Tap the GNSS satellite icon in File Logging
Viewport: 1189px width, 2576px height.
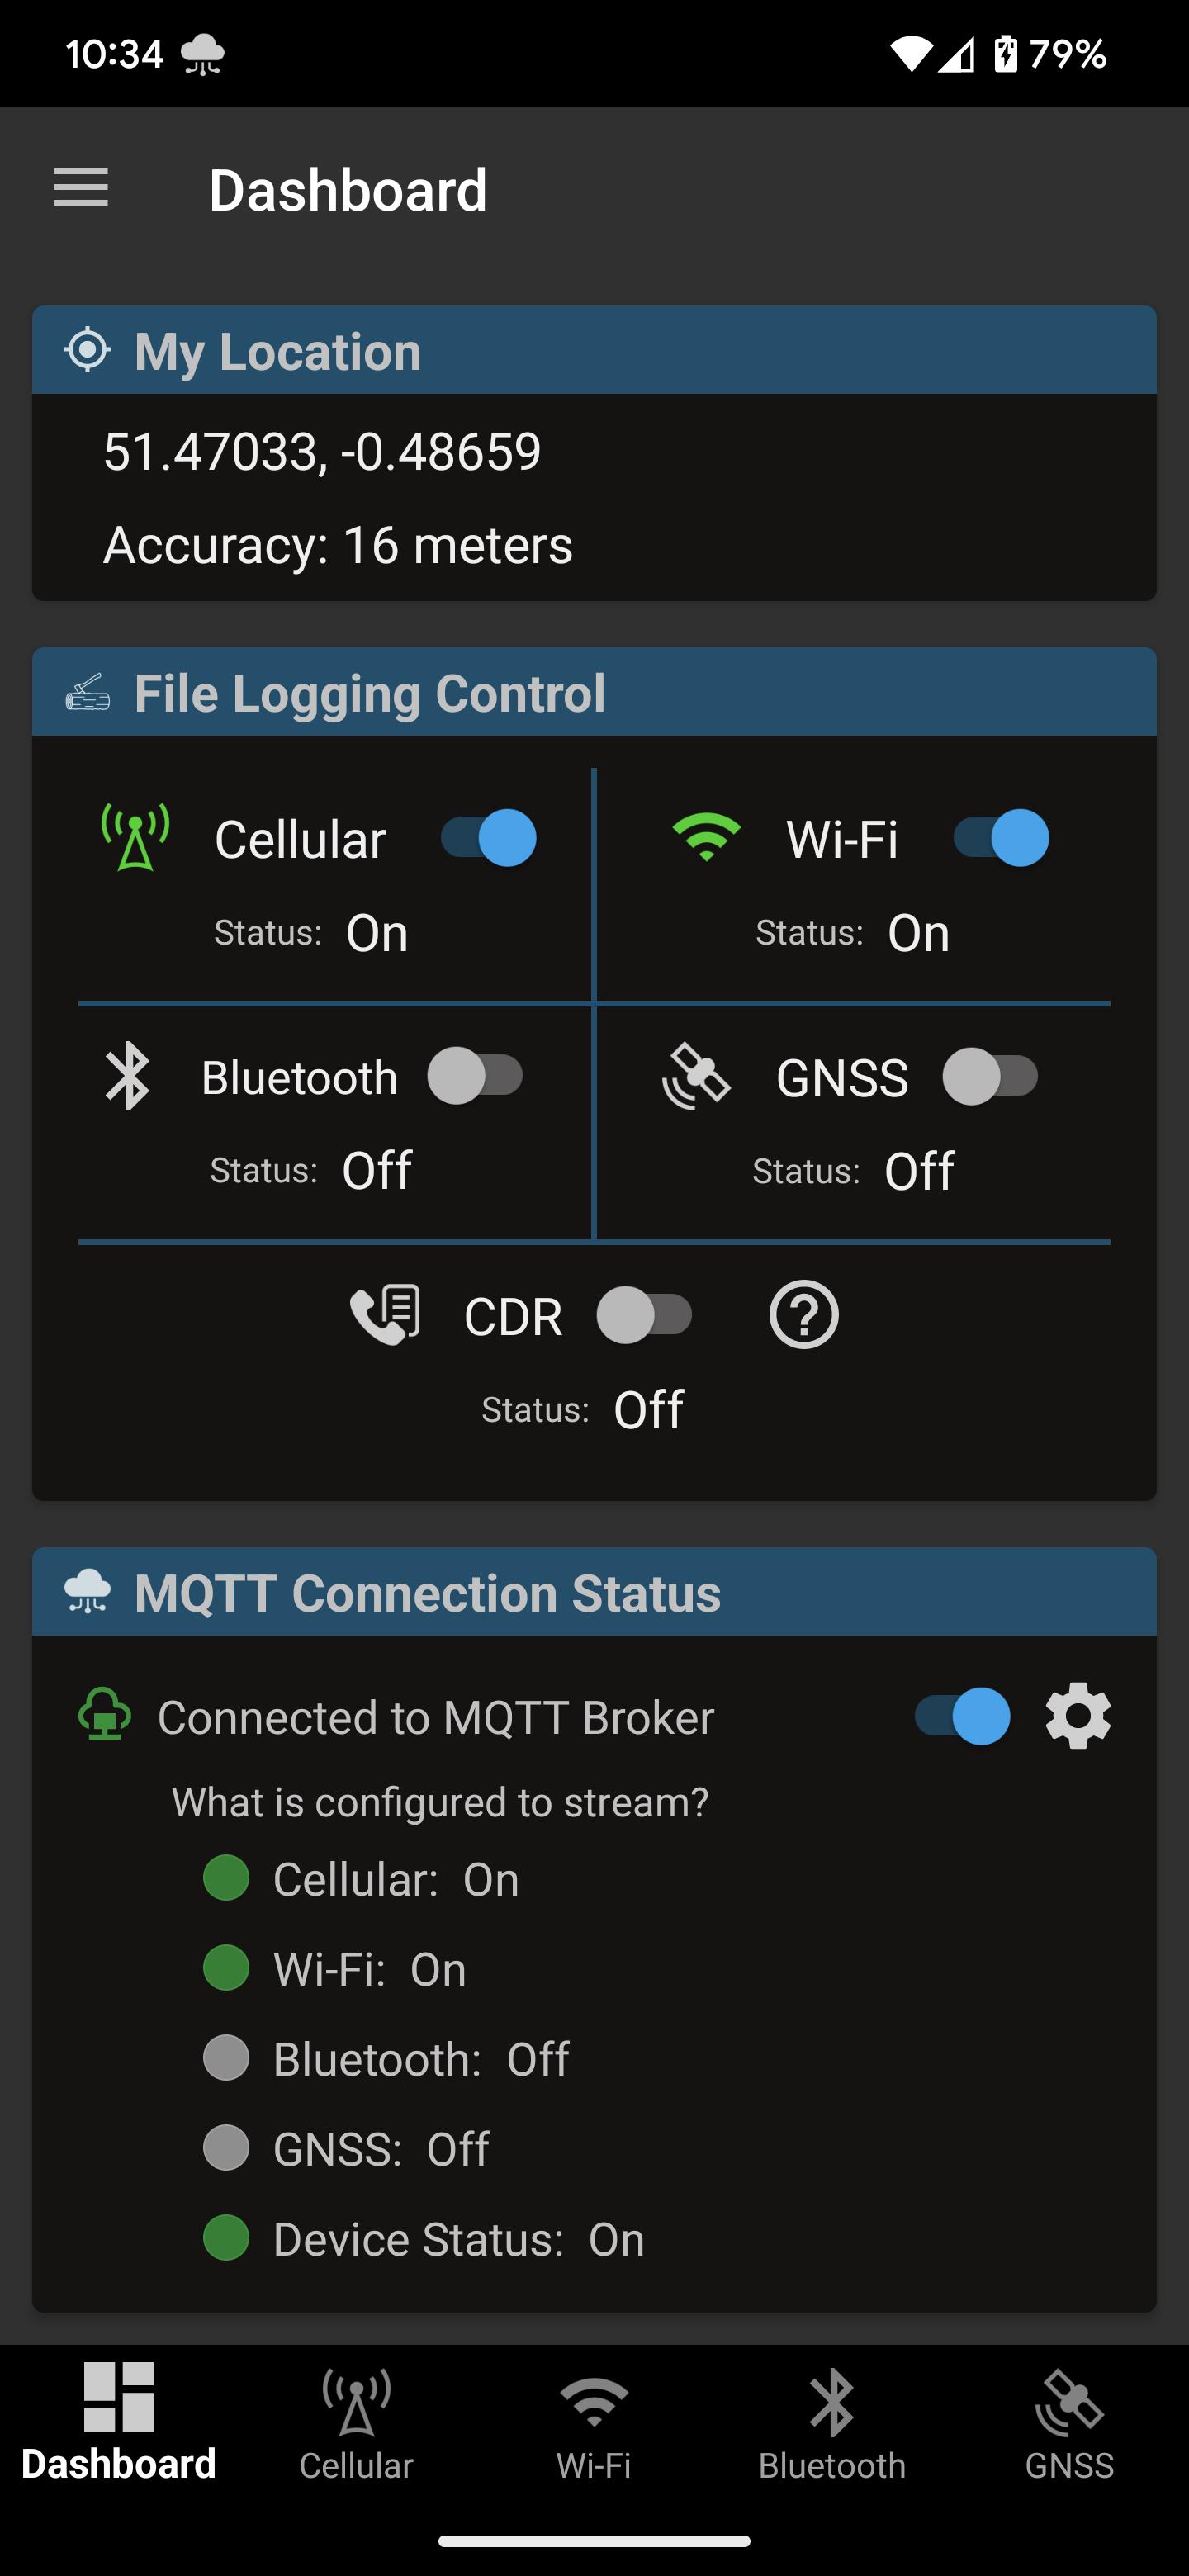[696, 1077]
